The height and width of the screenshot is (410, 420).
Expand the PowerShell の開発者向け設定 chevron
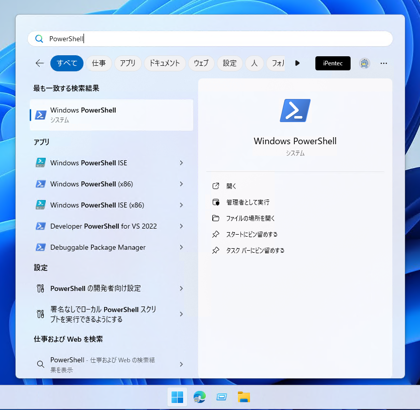[181, 288]
